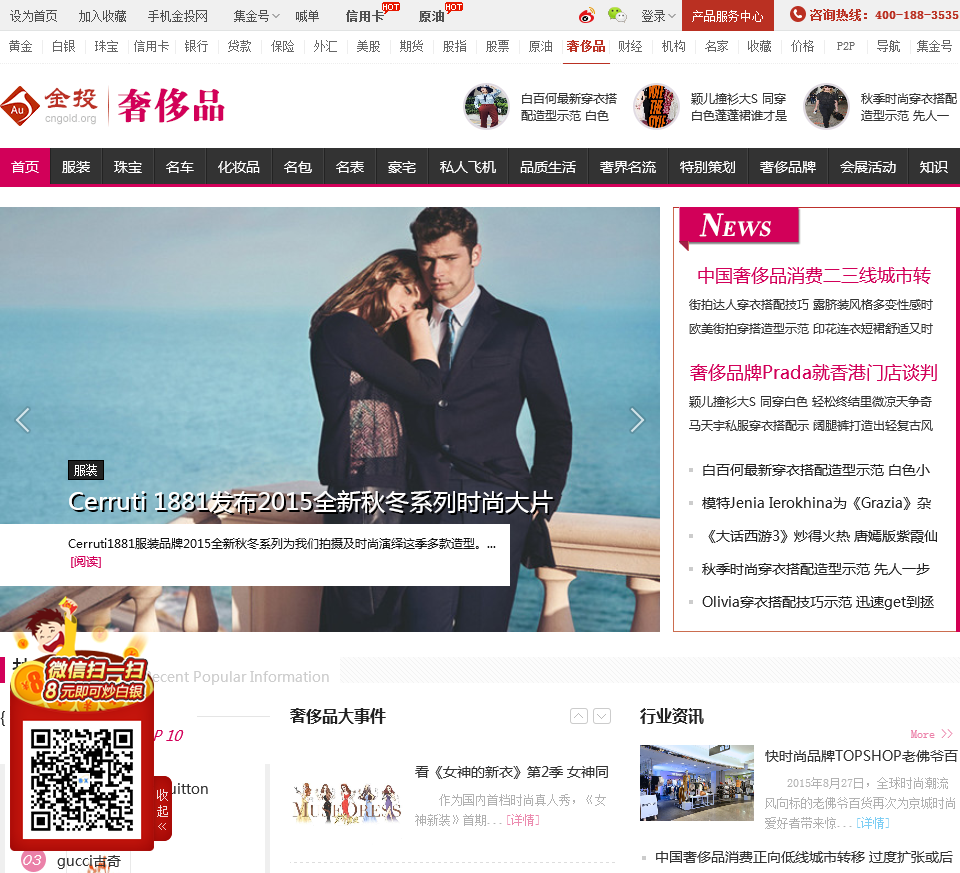
Task: Show next carousel slide arrow
Action: (637, 420)
